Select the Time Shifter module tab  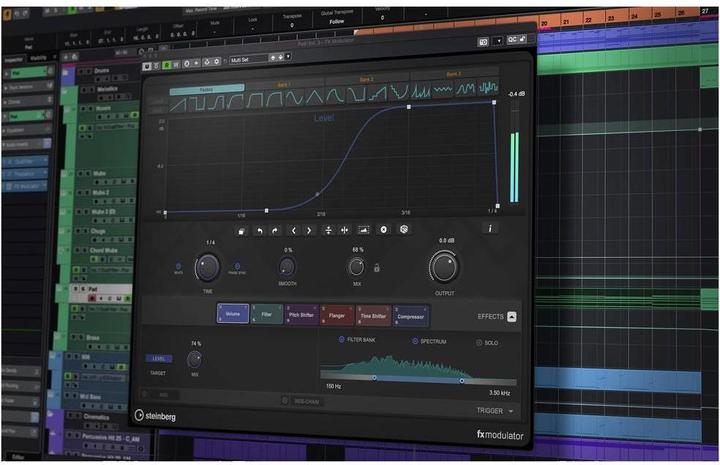pyautogui.click(x=373, y=316)
